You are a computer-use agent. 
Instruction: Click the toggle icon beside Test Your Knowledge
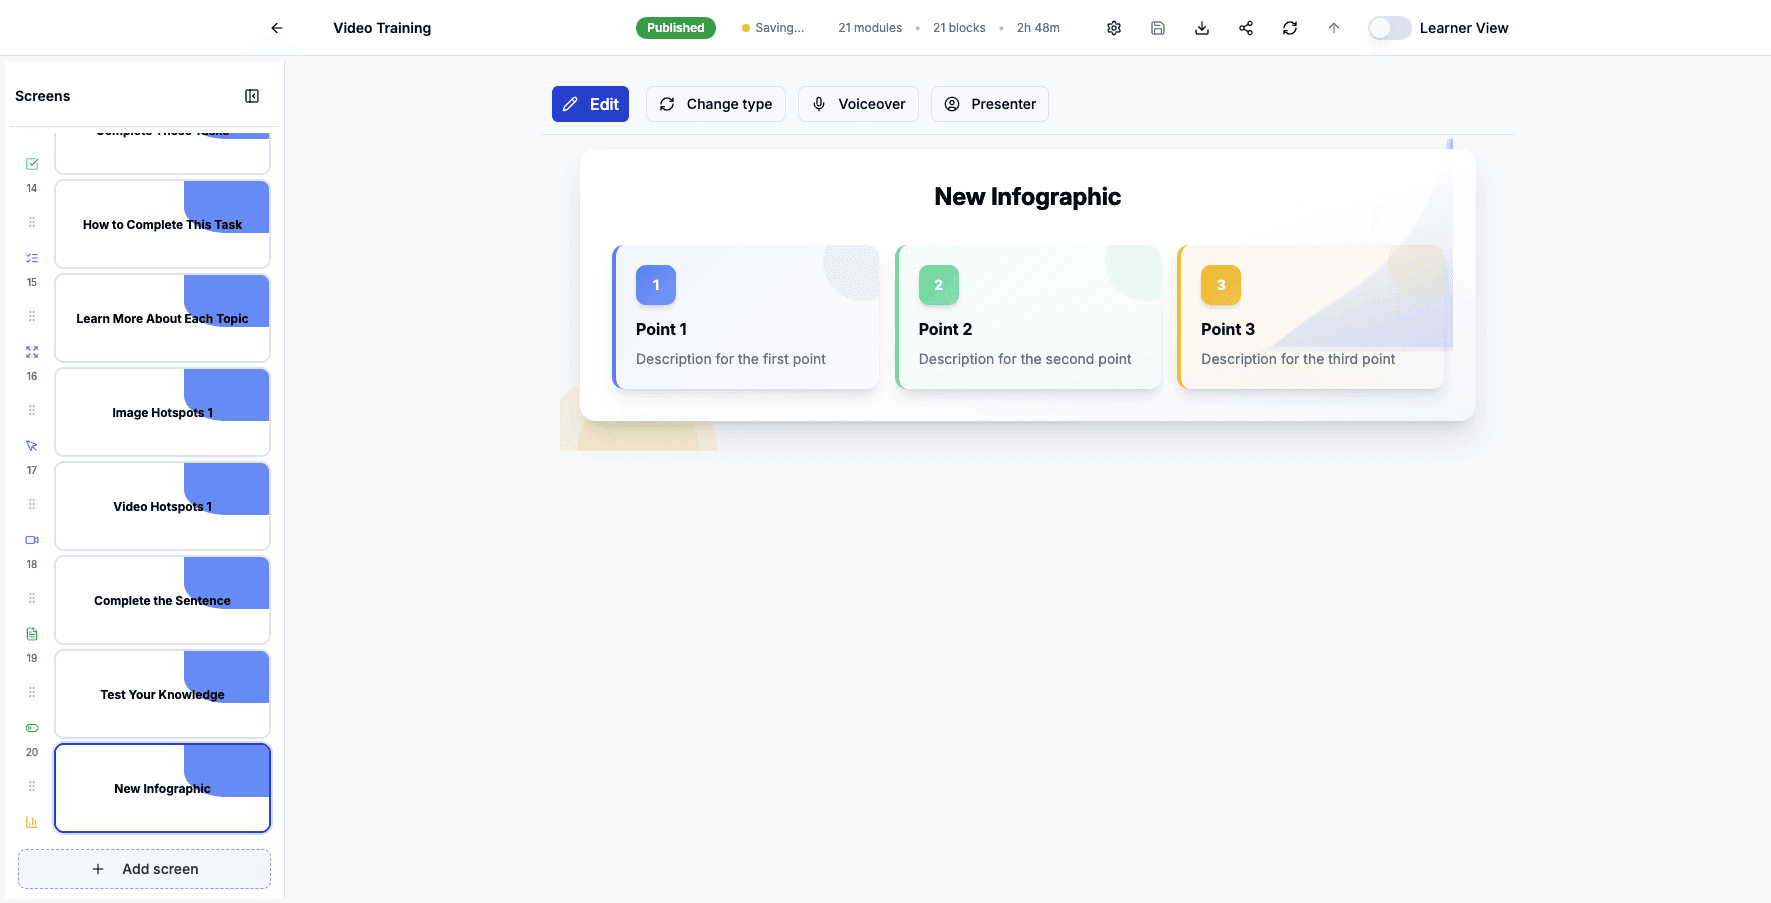coord(31,727)
